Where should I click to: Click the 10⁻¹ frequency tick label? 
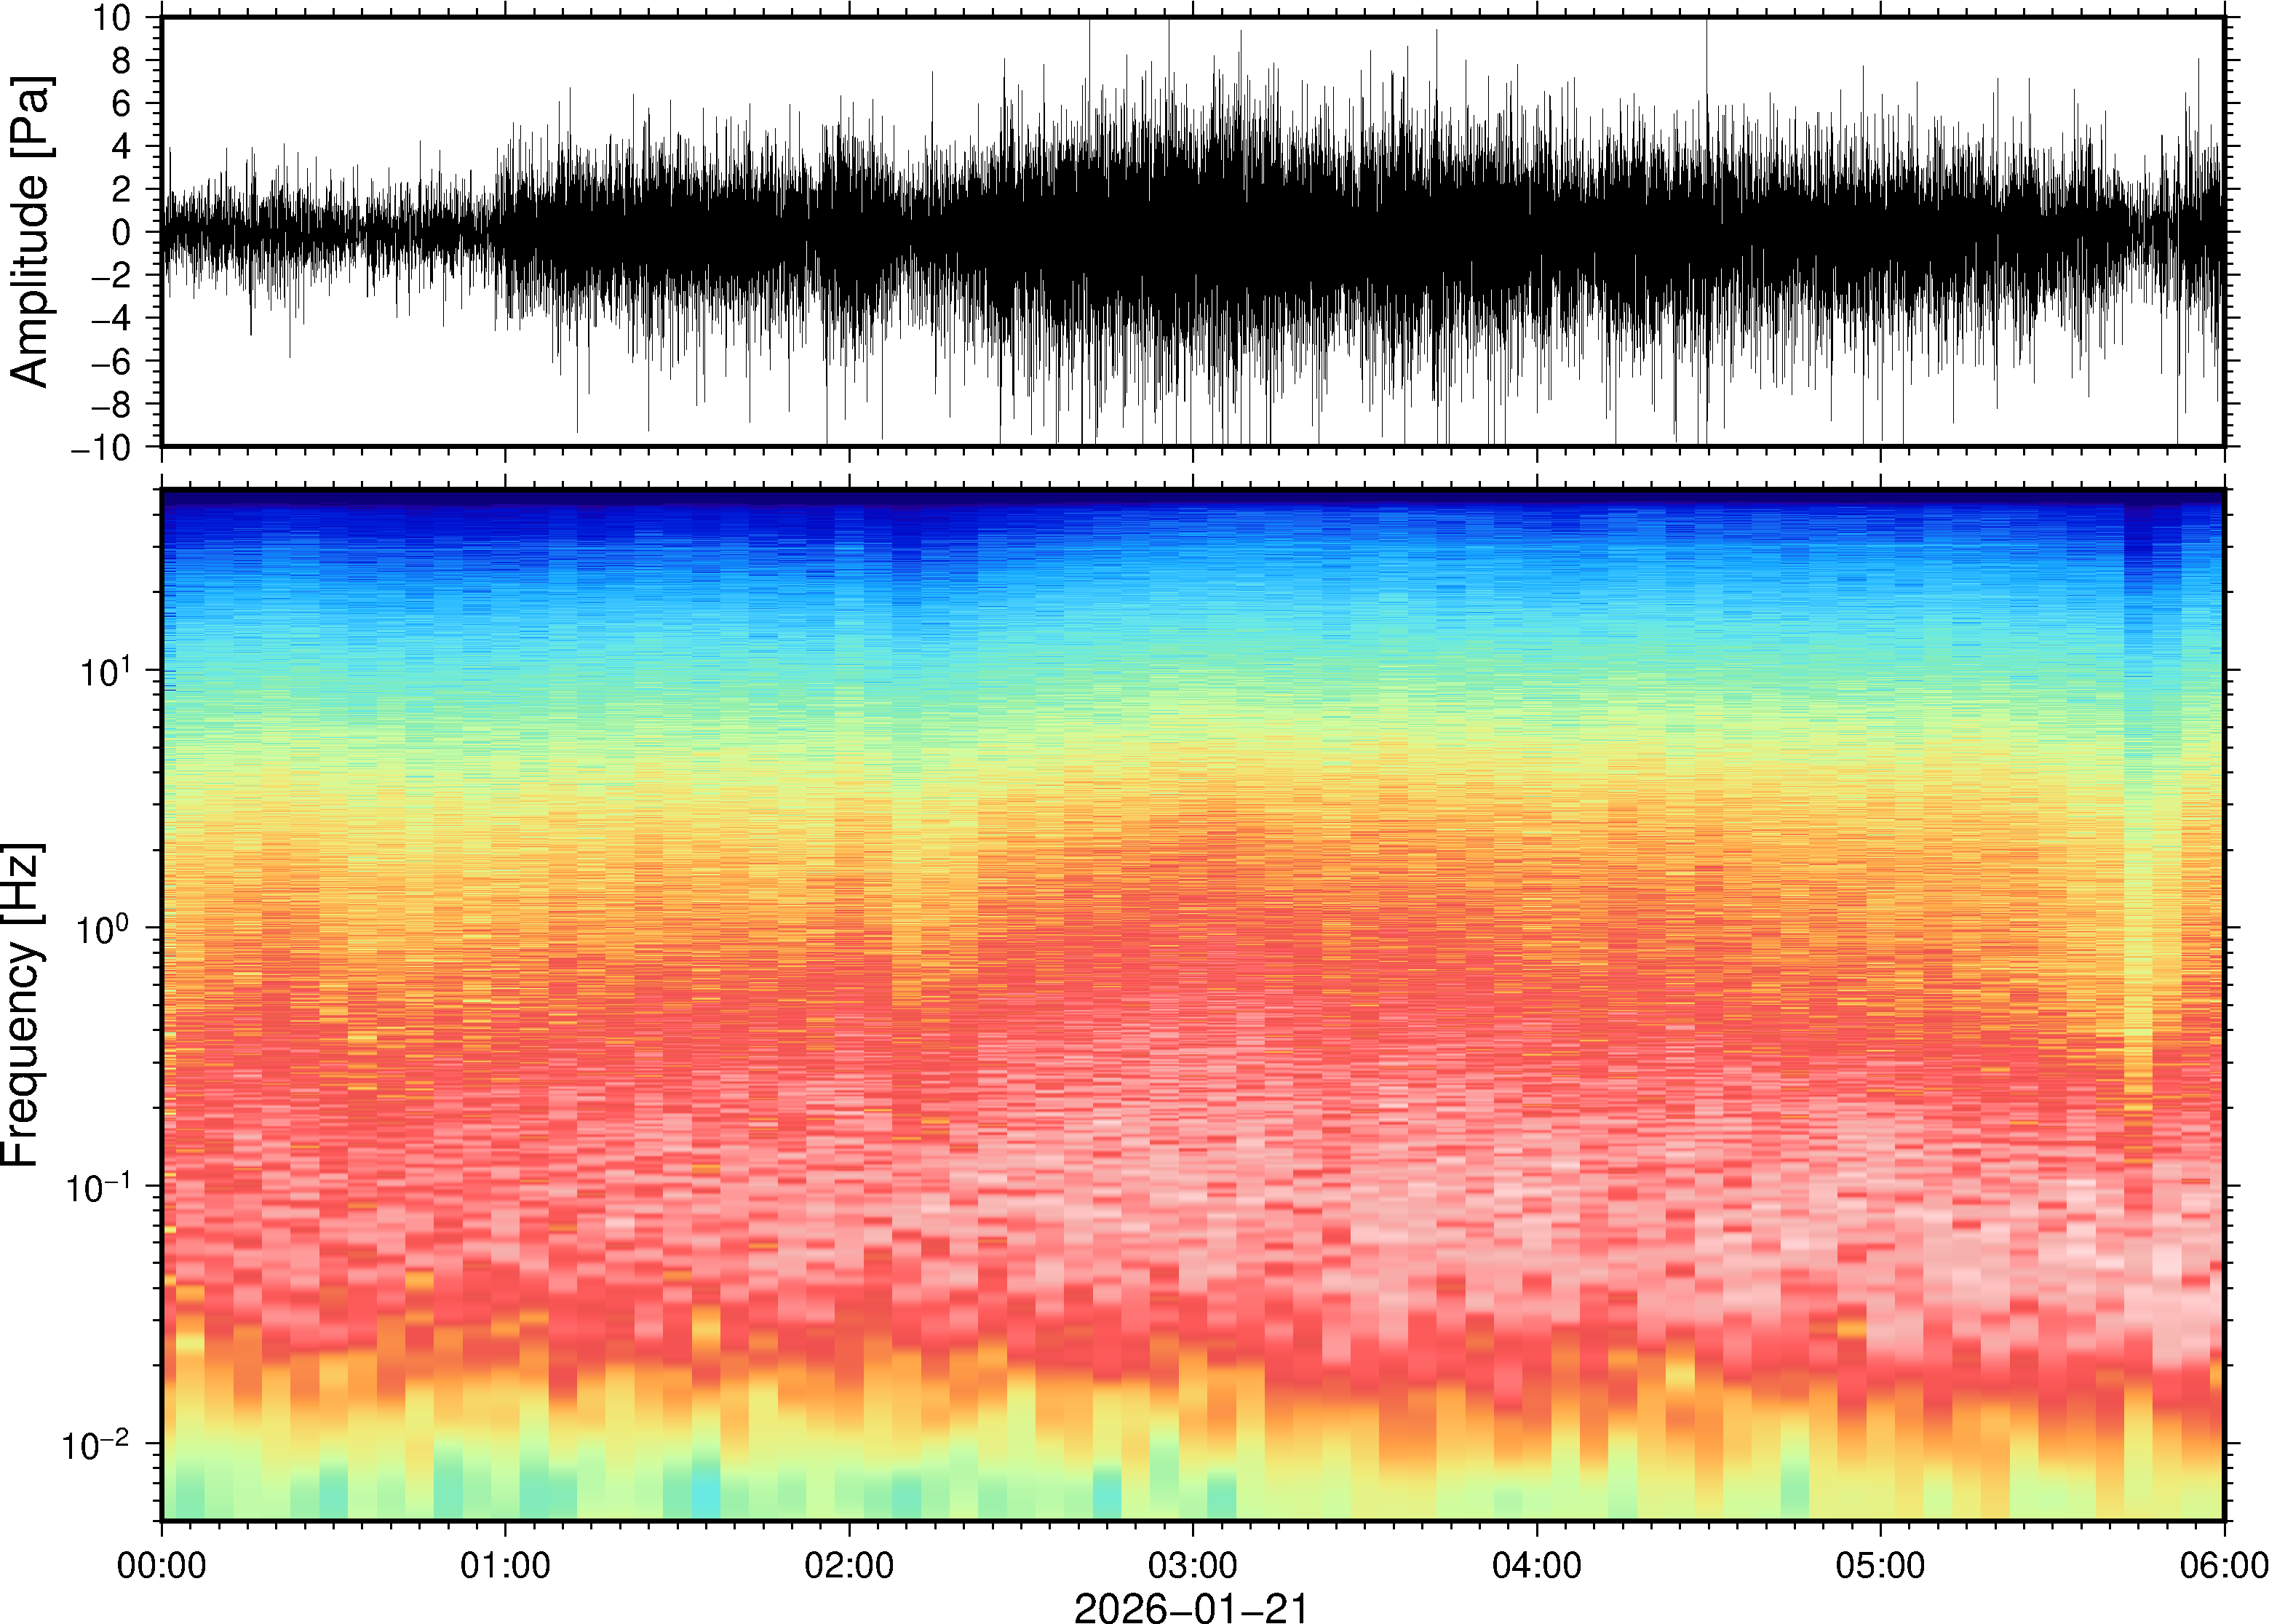point(98,1187)
